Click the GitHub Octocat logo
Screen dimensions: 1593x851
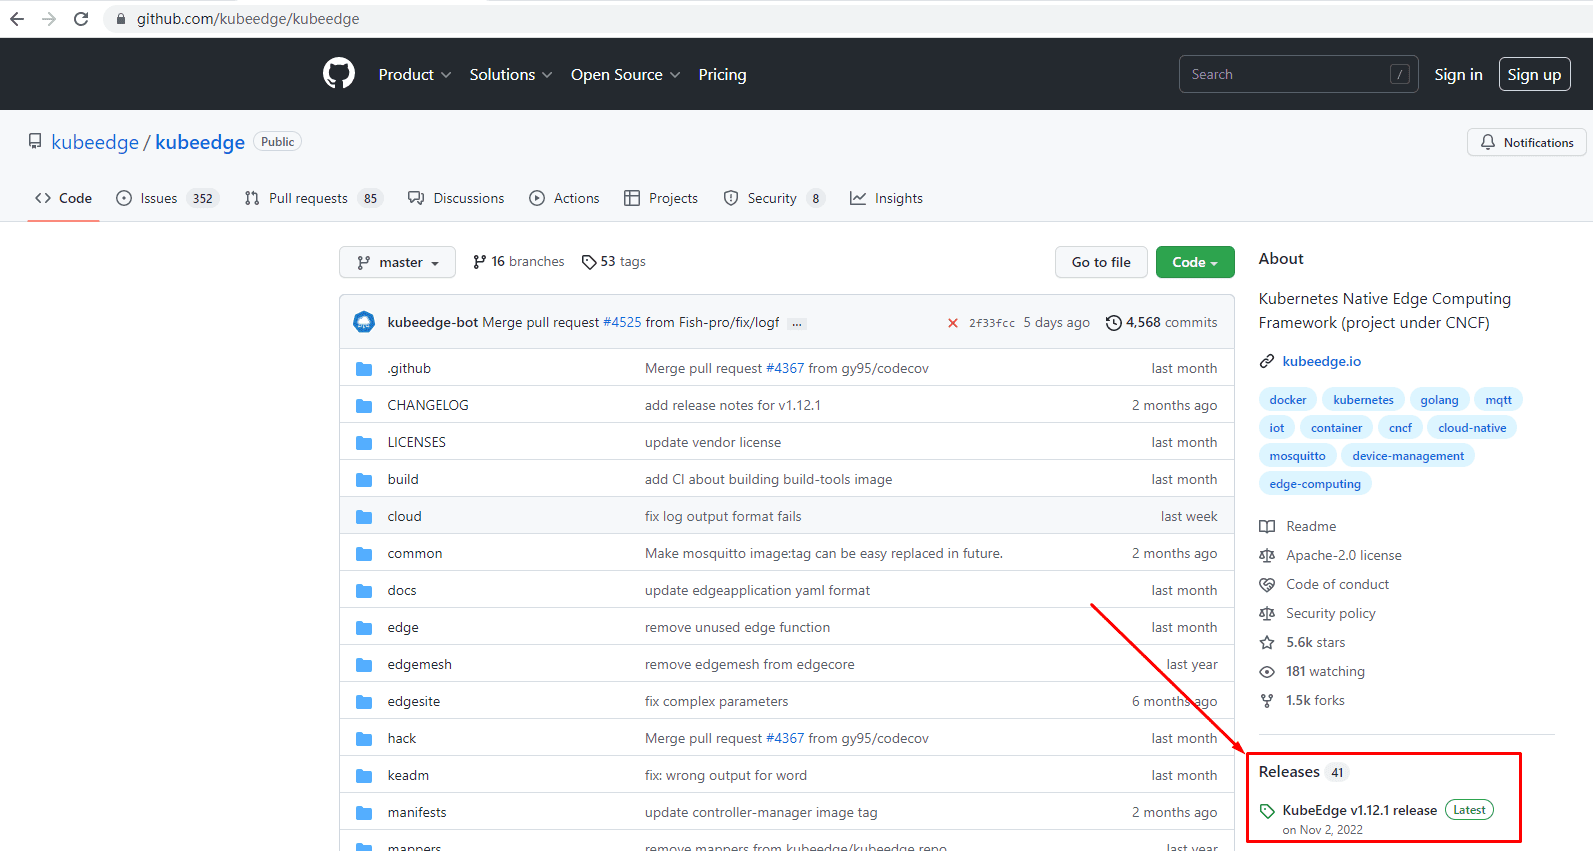[339, 74]
